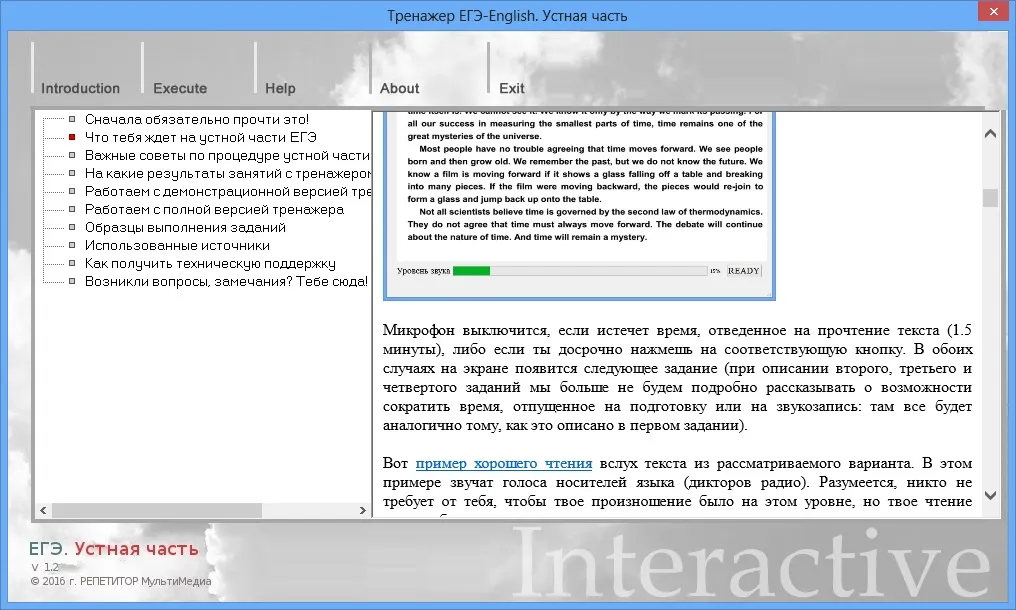Click bullet icon beside 'Как получить техническую поддержку'
Image resolution: width=1016 pixels, height=610 pixels.
[72, 263]
